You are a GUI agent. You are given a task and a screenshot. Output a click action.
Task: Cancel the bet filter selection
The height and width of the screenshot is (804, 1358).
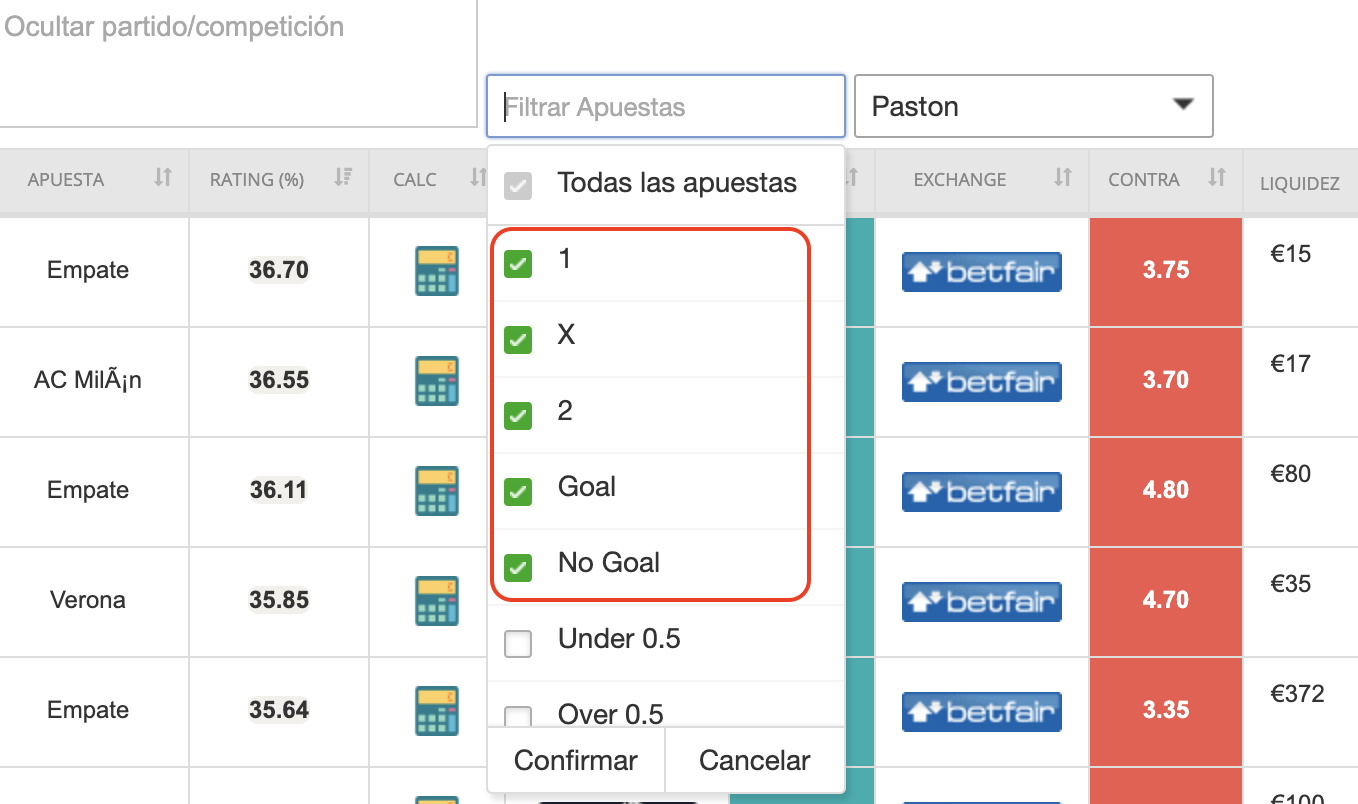coord(755,760)
